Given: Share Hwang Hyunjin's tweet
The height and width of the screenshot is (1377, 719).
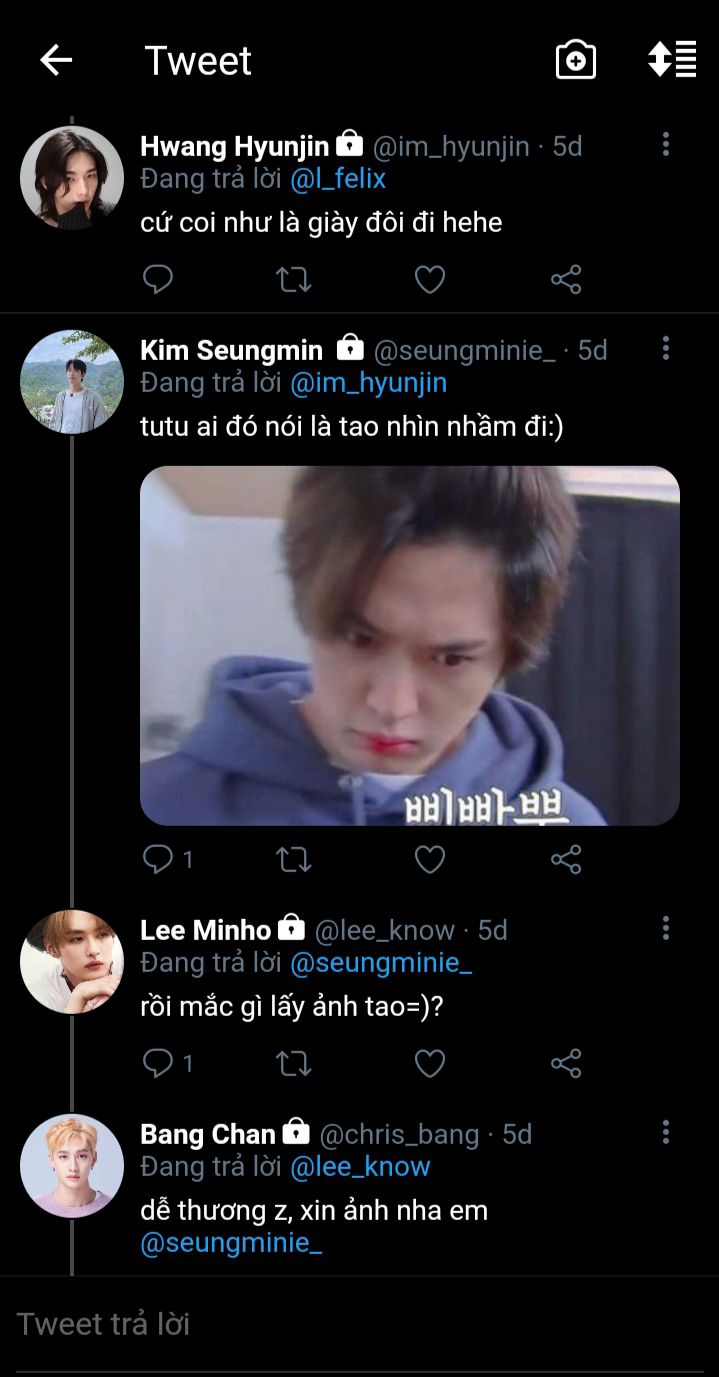Looking at the screenshot, I should point(566,279).
